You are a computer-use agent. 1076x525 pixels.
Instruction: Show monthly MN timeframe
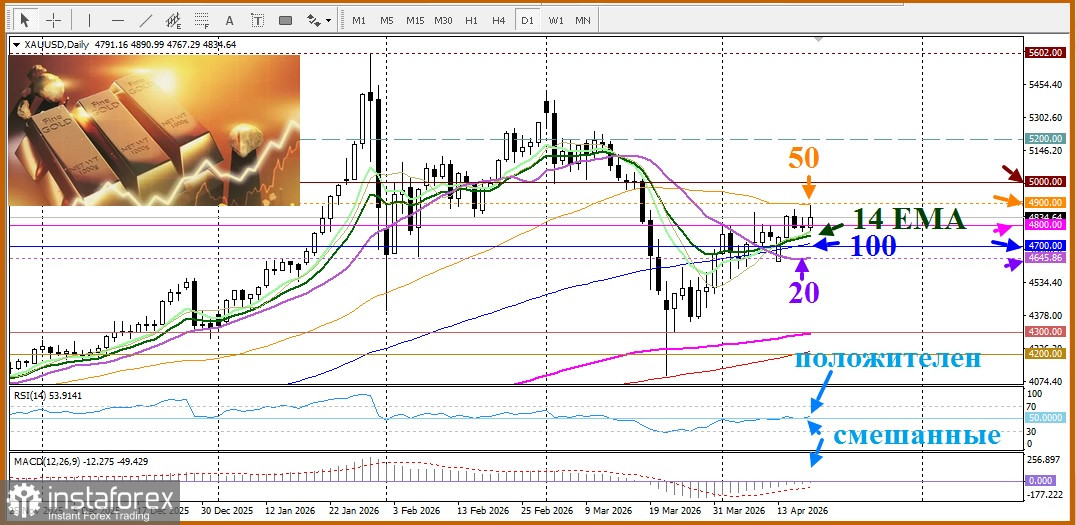pyautogui.click(x=583, y=21)
